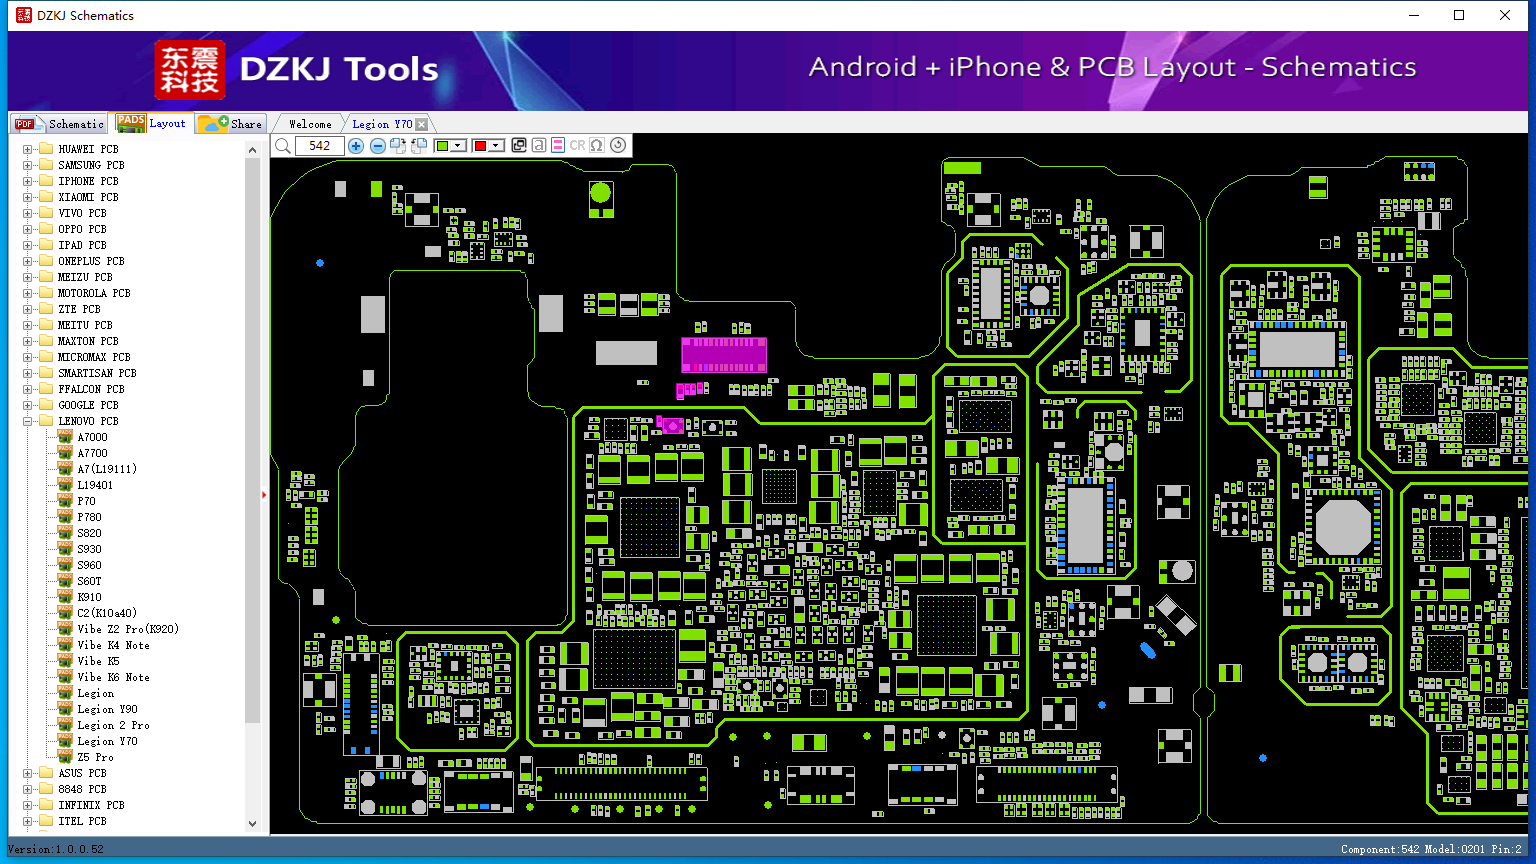Select the GOOGLE PCB folder icon

click(46, 405)
